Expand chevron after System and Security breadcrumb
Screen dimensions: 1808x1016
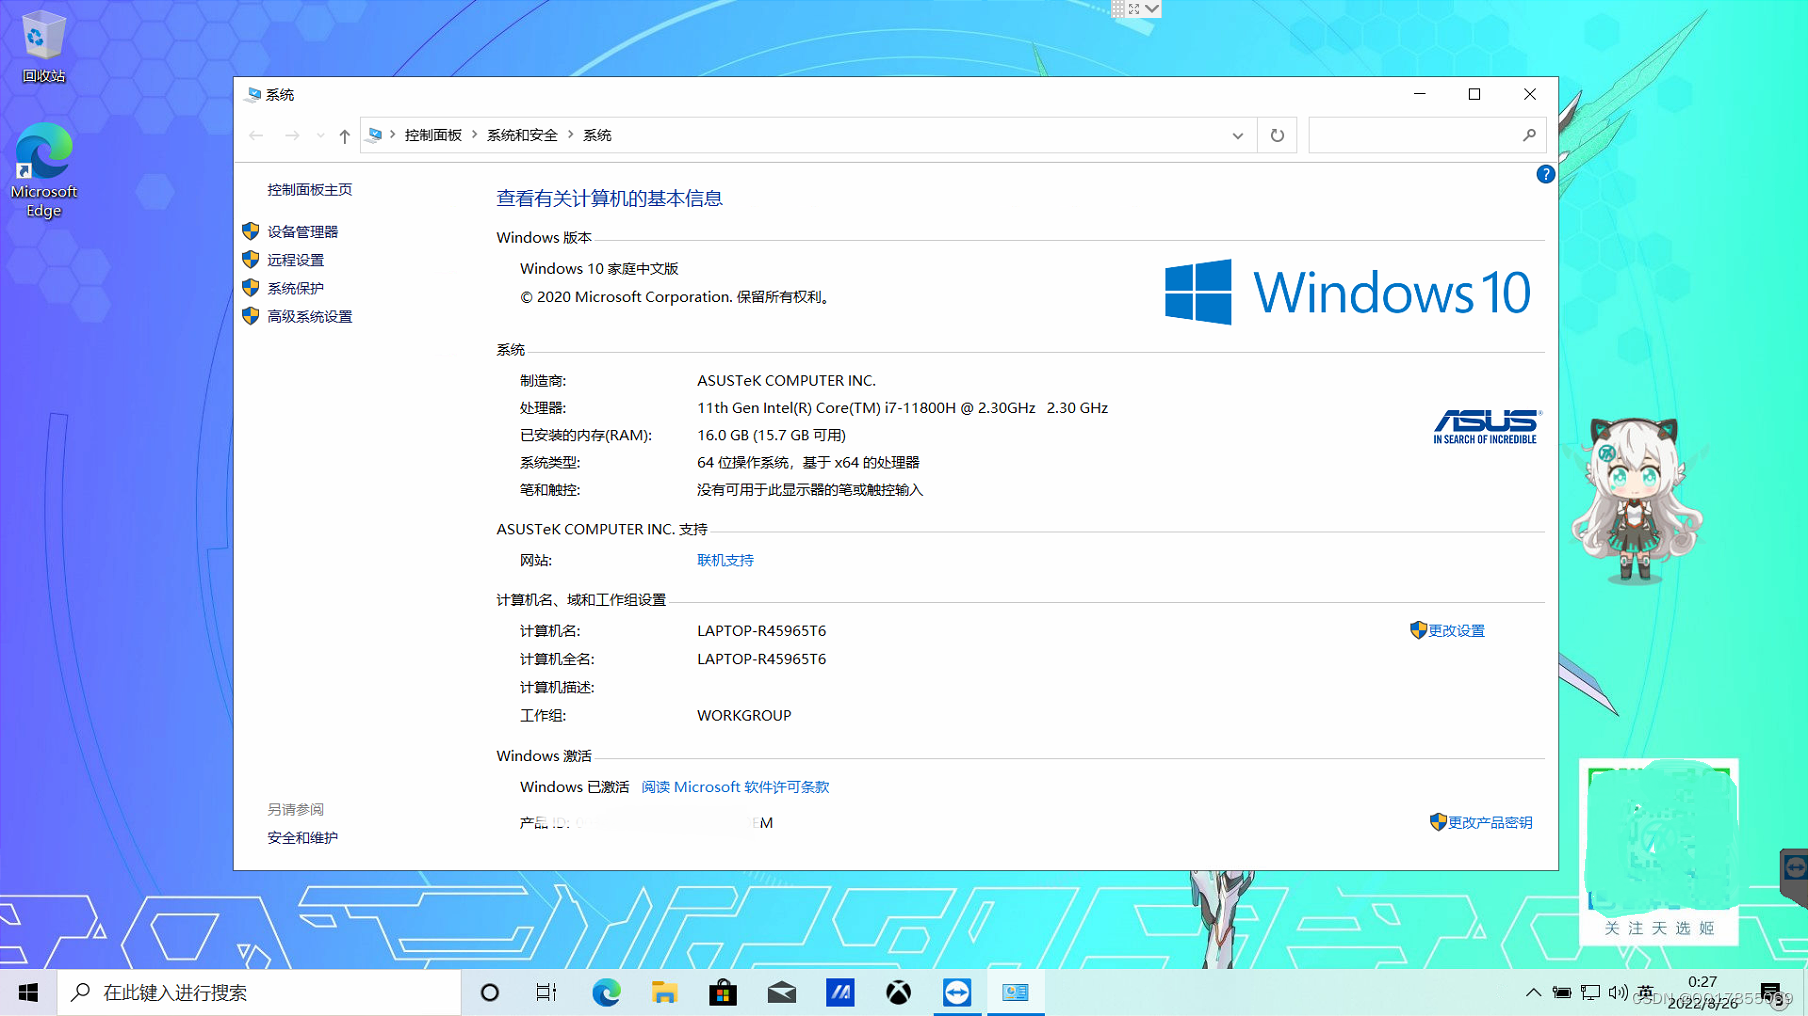570,135
